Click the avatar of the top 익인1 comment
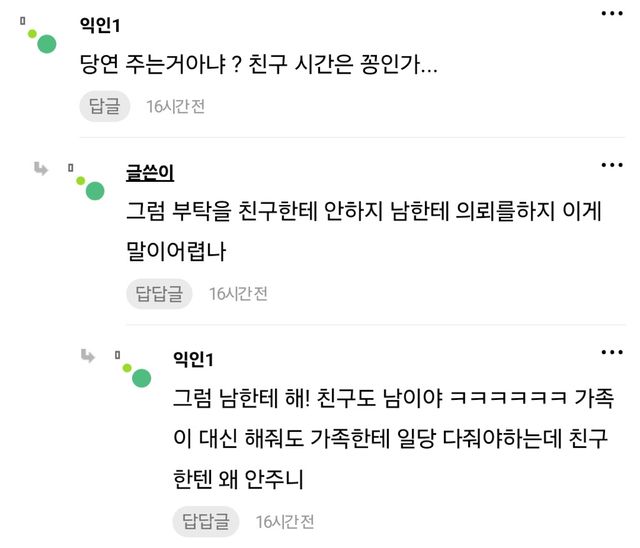Screen dimensions: 640x548 coord(44,43)
